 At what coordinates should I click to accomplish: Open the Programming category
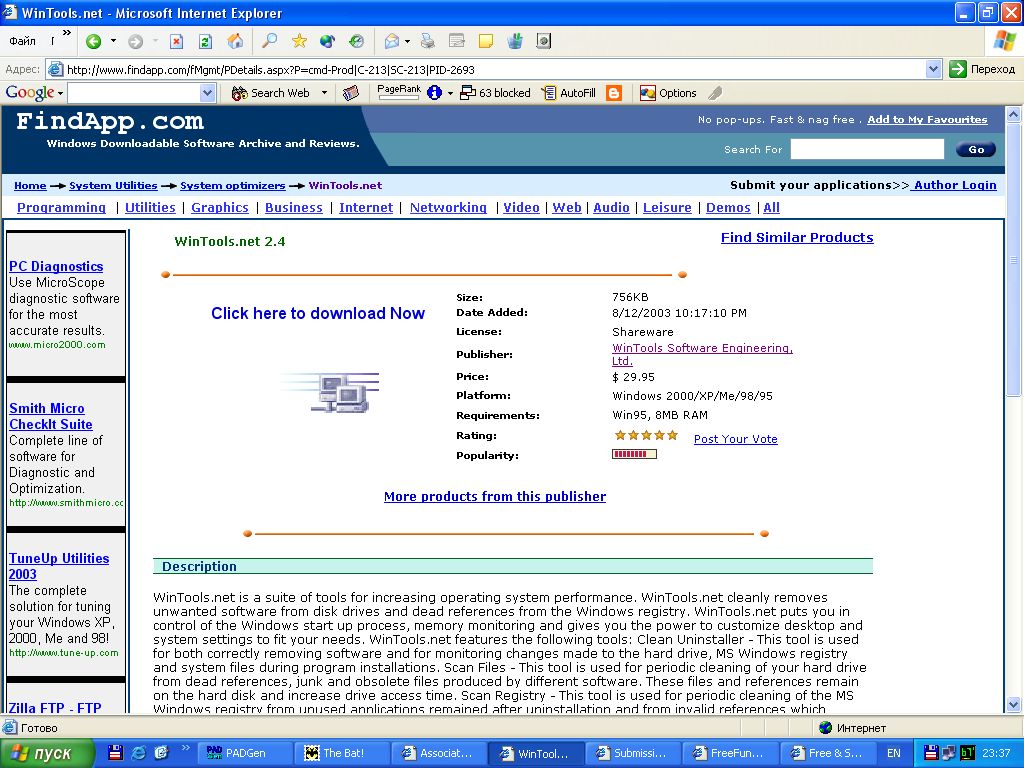coord(61,208)
